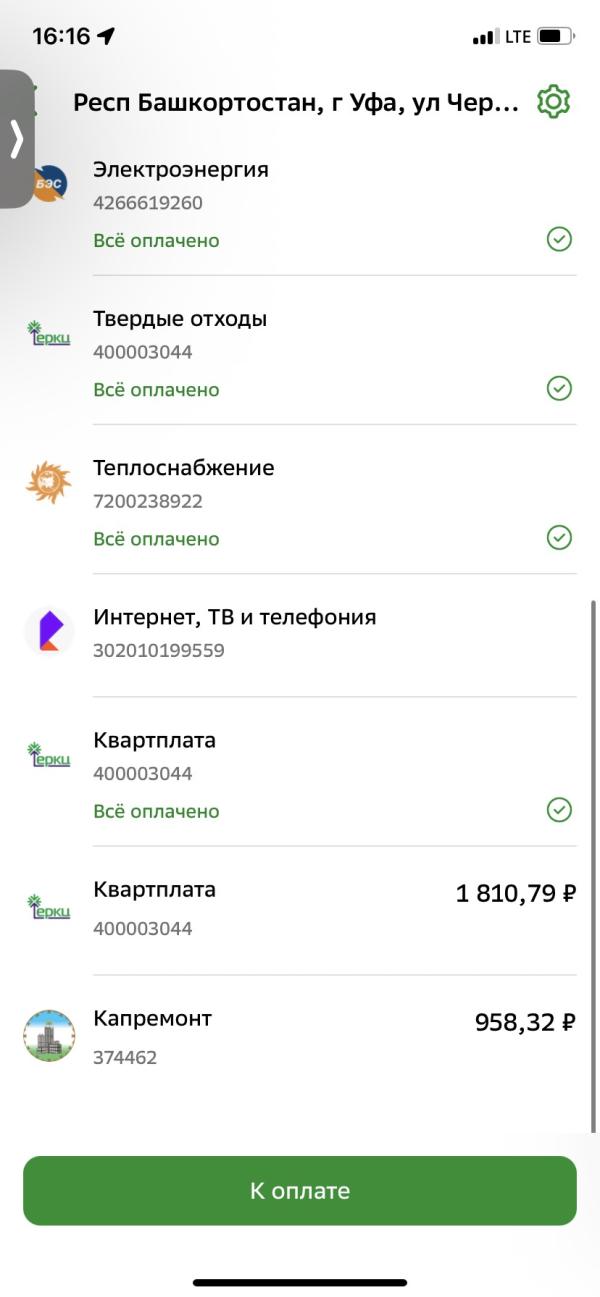Open settings via the green gear icon
Image resolution: width=600 pixels, height=1297 pixels.
tap(553, 102)
